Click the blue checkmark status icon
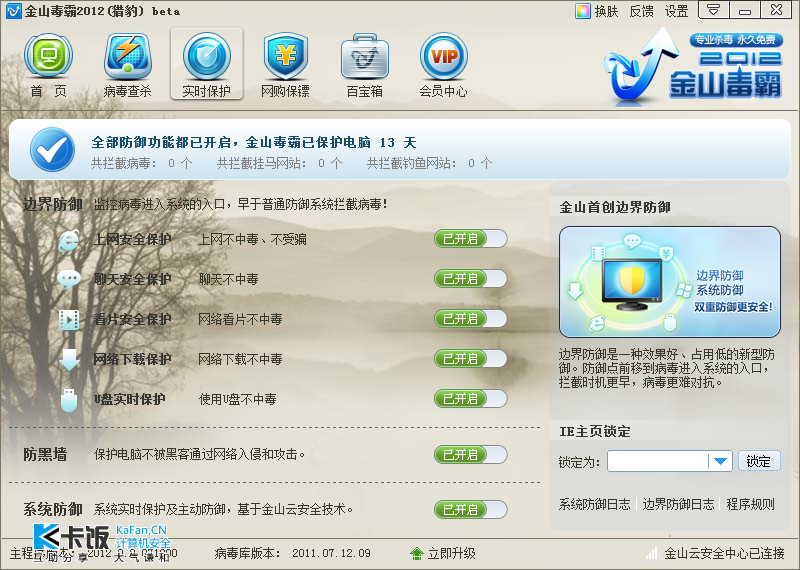800x570 pixels. coord(52,150)
